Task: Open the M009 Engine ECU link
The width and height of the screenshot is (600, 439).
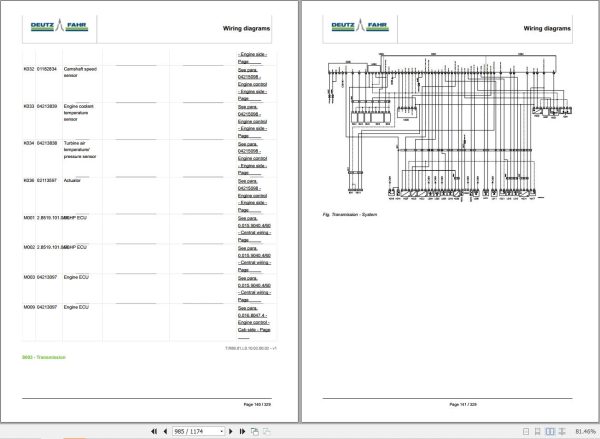Action: click(x=254, y=322)
